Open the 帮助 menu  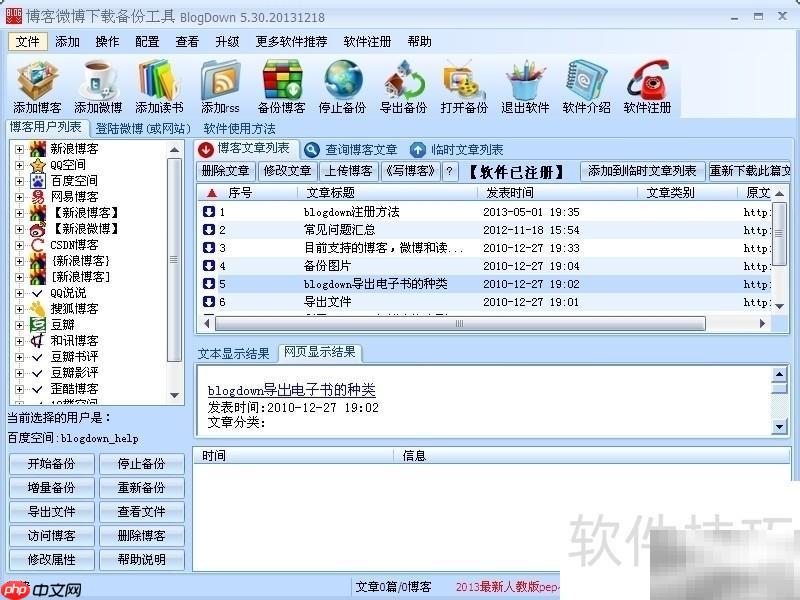[x=418, y=41]
